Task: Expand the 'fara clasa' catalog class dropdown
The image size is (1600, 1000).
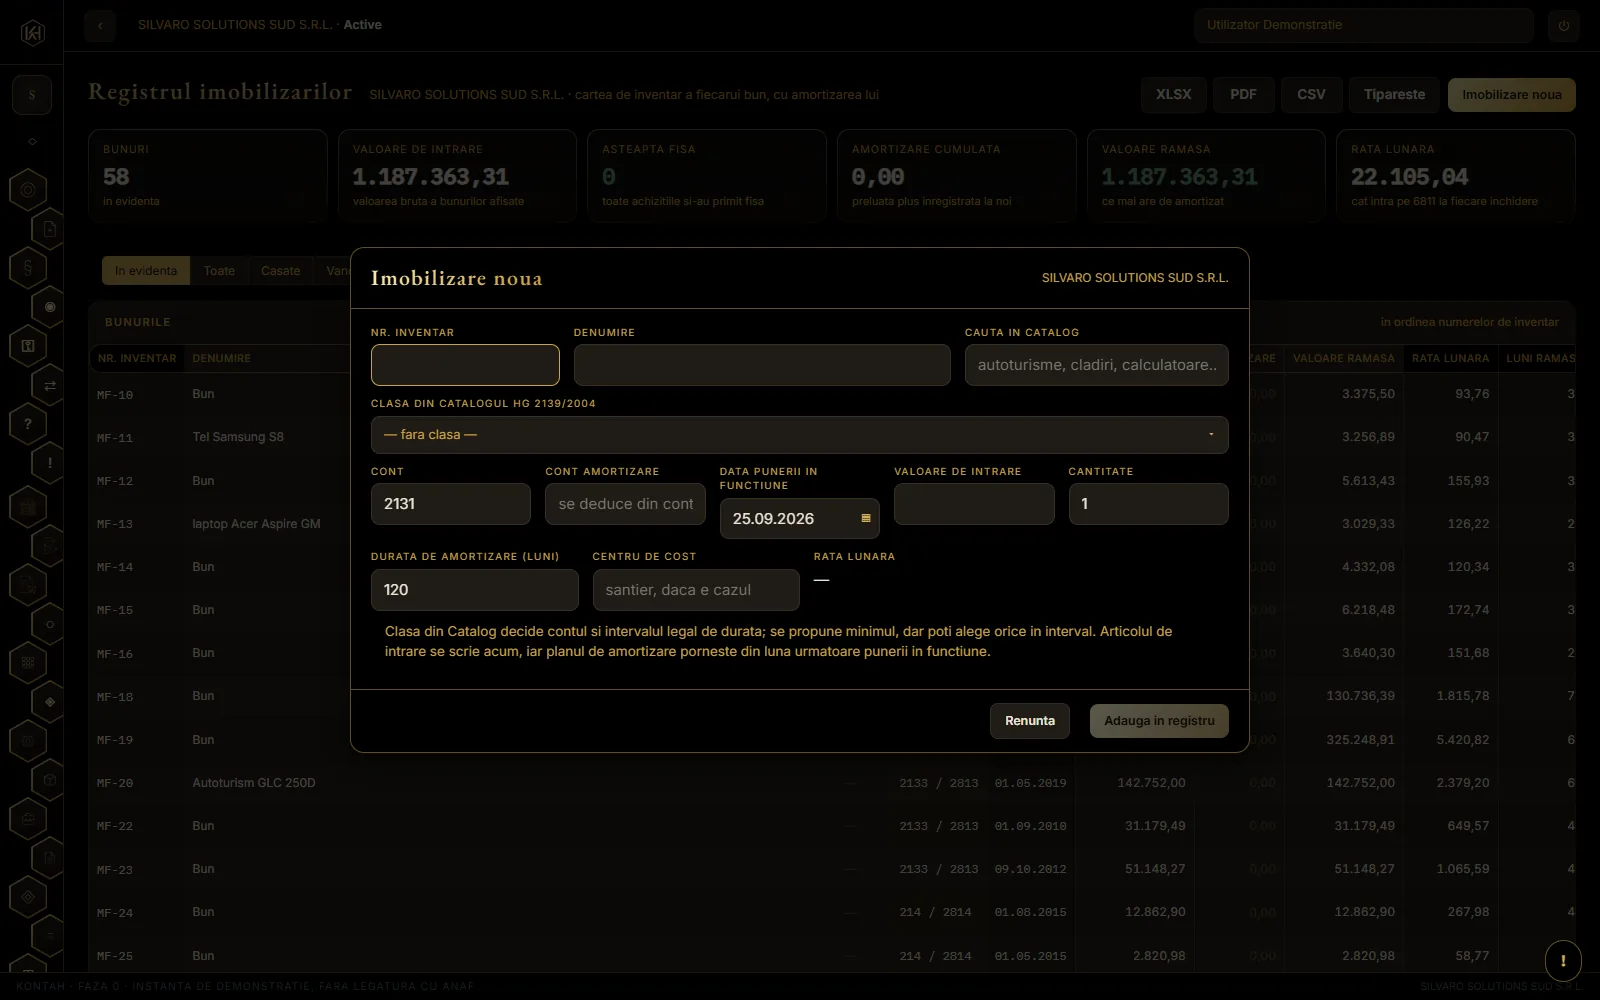Action: 799,435
